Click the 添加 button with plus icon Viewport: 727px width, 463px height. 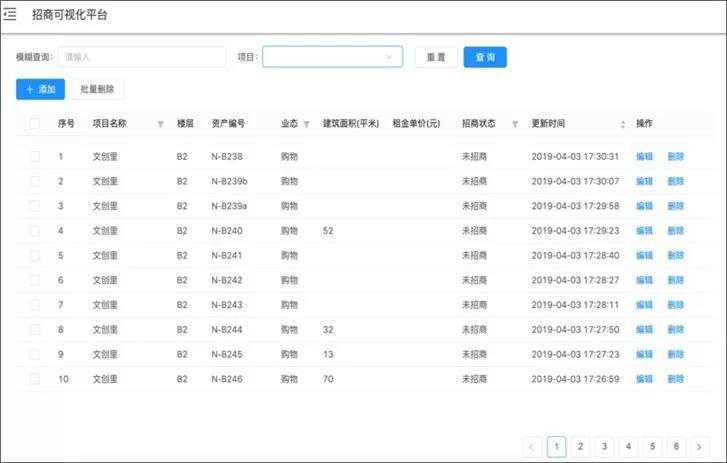40,90
